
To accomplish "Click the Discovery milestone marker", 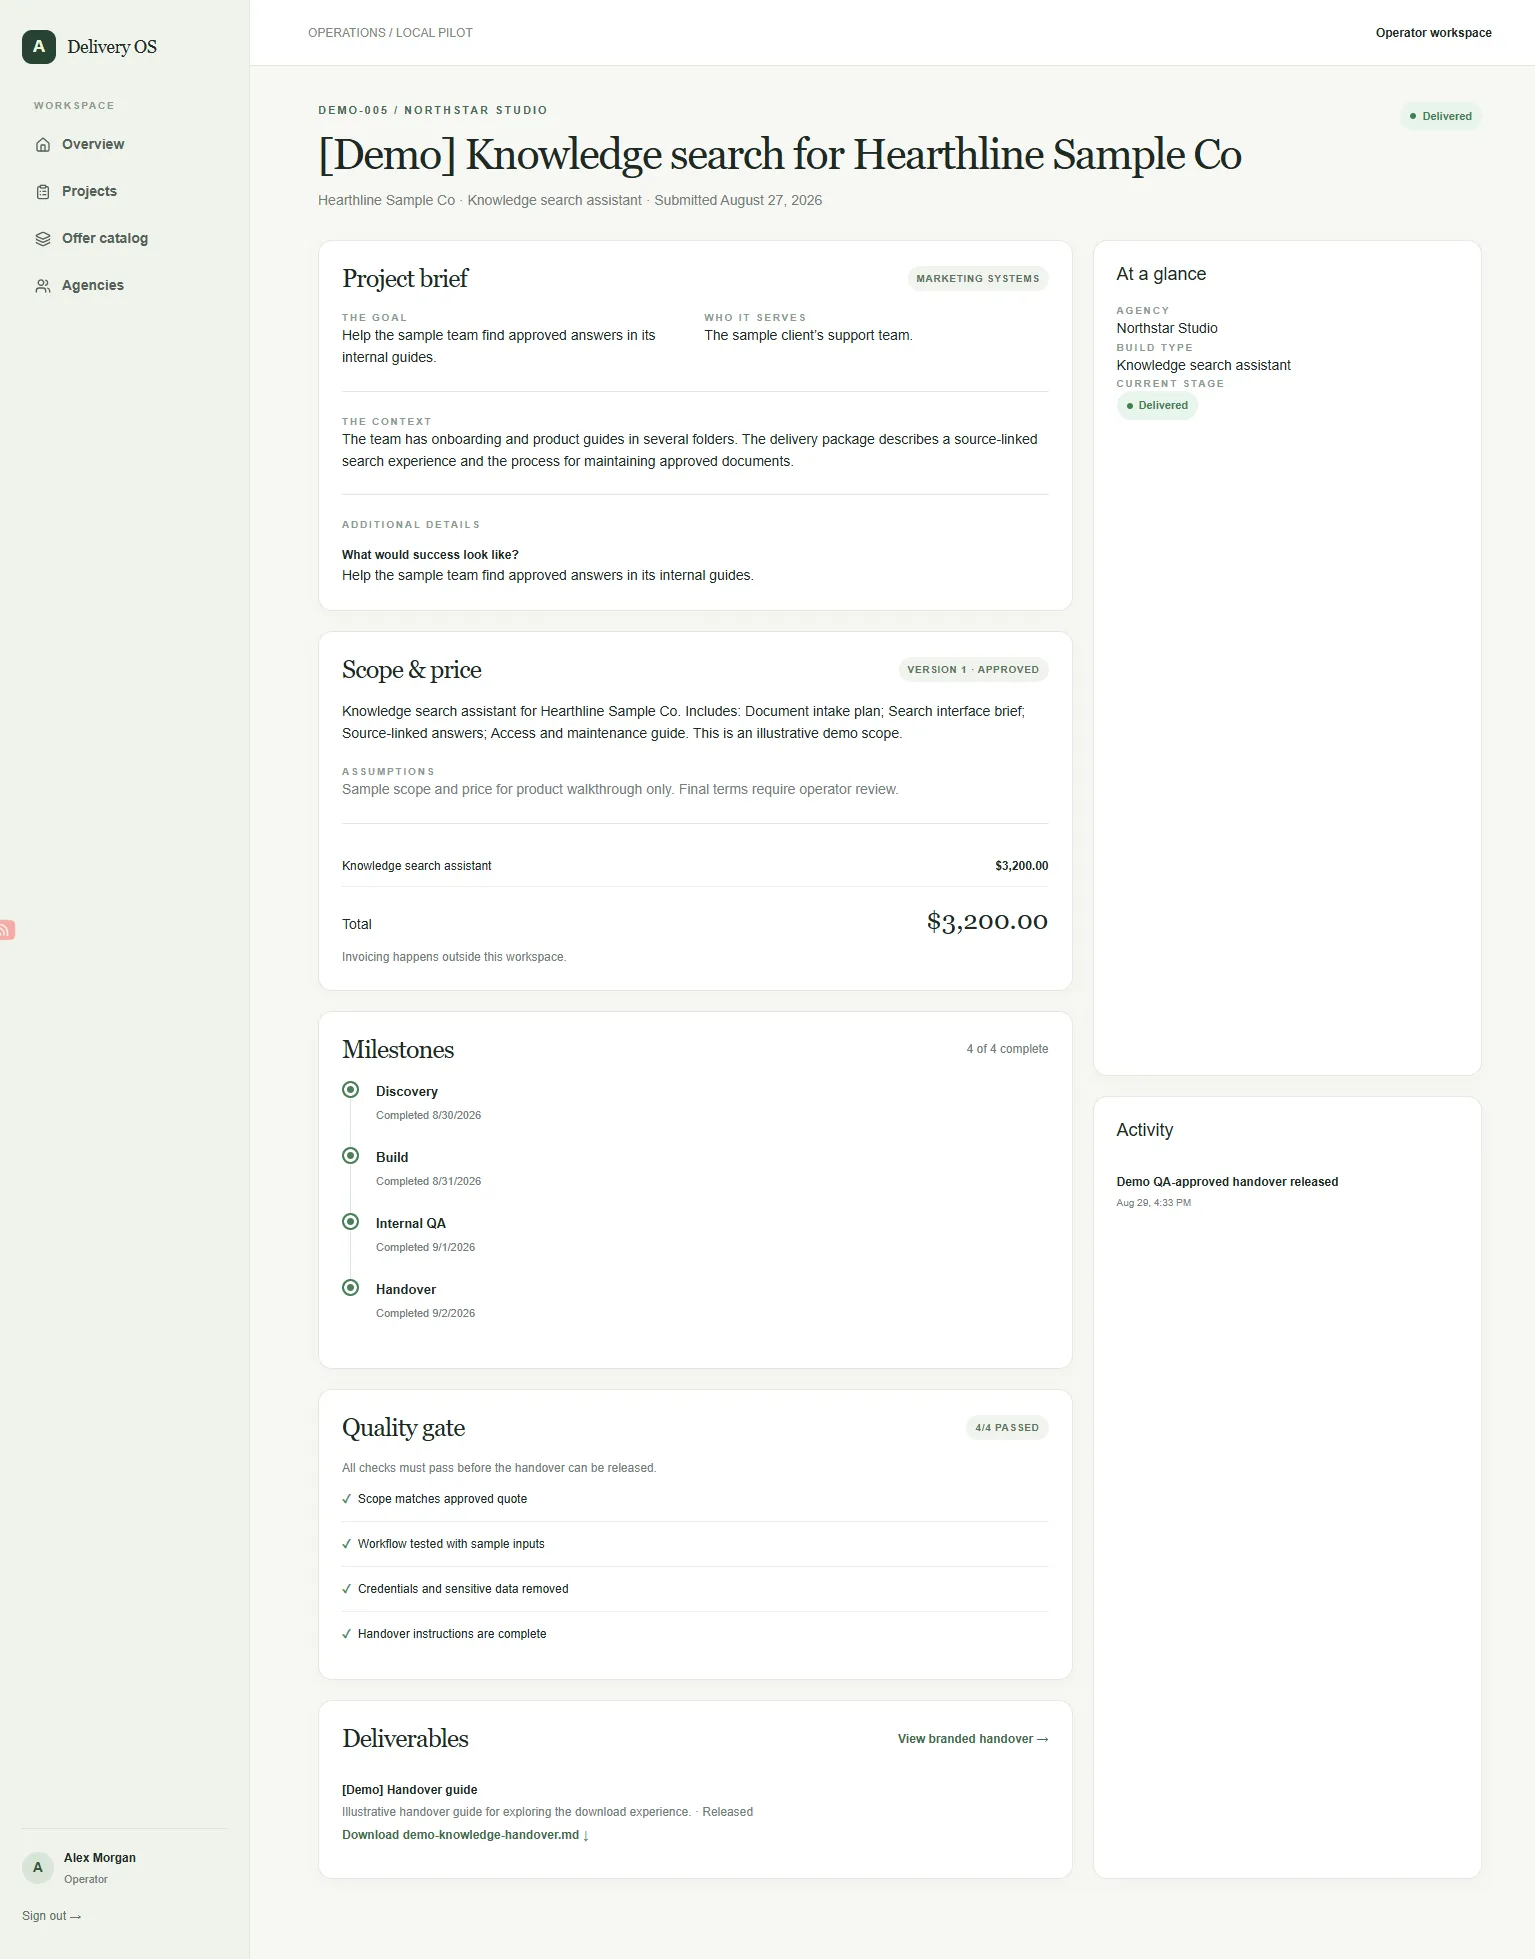I will point(350,1089).
